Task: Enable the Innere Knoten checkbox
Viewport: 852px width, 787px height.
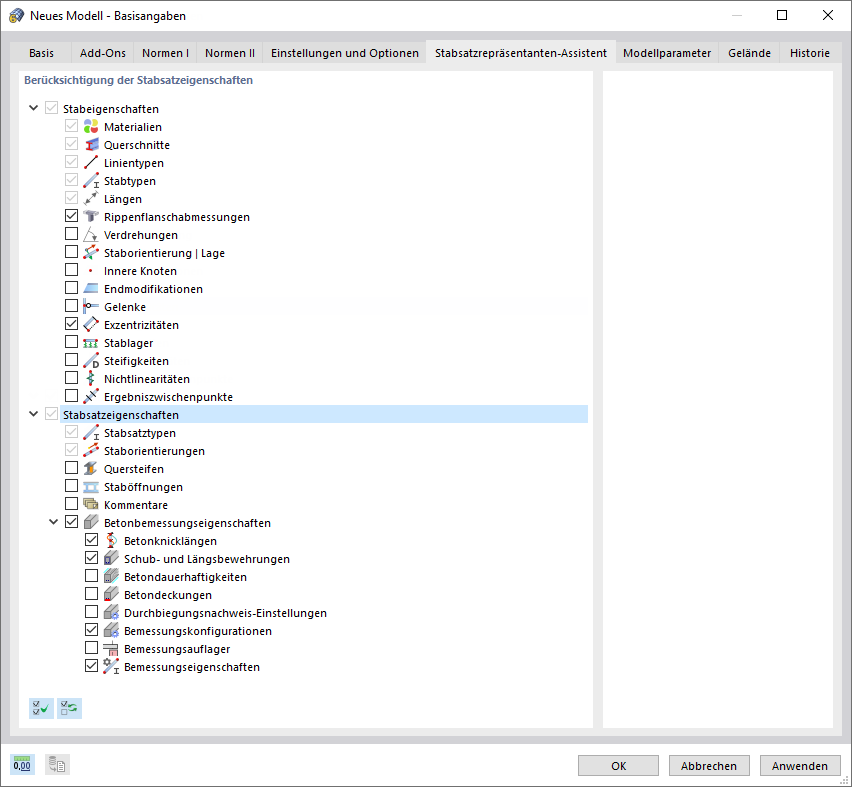Action: pos(71,270)
